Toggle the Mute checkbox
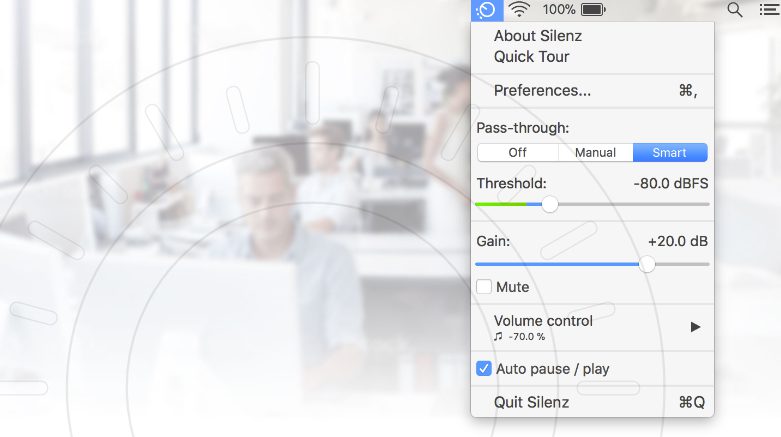Image resolution: width=781 pixels, height=437 pixels. tap(484, 287)
